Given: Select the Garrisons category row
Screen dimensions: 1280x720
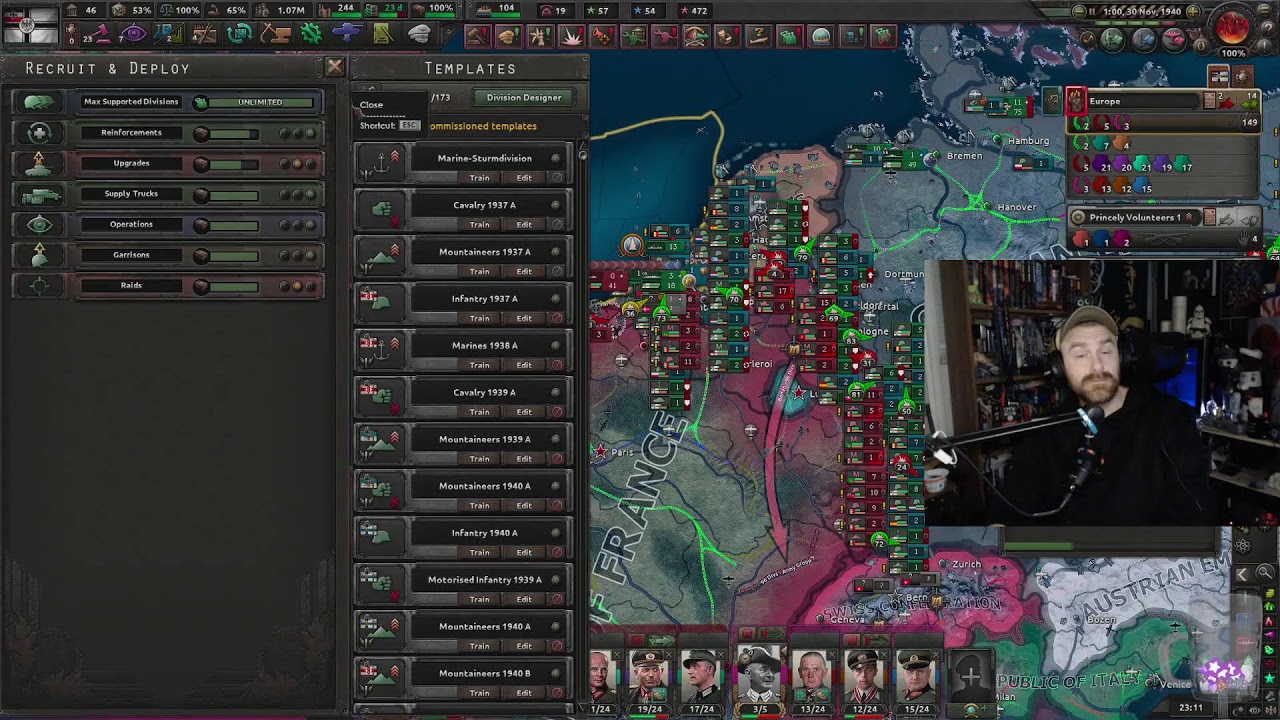Looking at the screenshot, I should pyautogui.click(x=168, y=255).
